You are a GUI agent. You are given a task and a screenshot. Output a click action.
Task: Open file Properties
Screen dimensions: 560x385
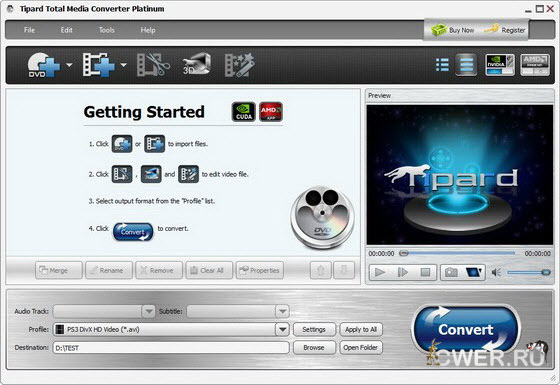pyautogui.click(x=260, y=270)
